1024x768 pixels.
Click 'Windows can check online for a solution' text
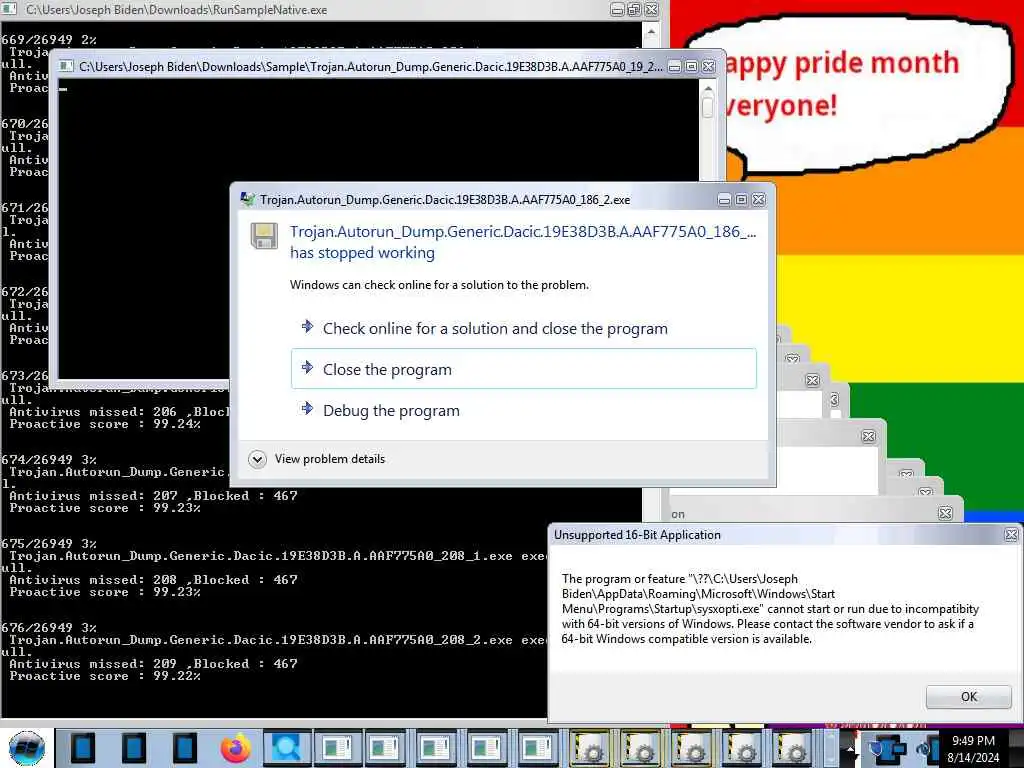click(439, 285)
